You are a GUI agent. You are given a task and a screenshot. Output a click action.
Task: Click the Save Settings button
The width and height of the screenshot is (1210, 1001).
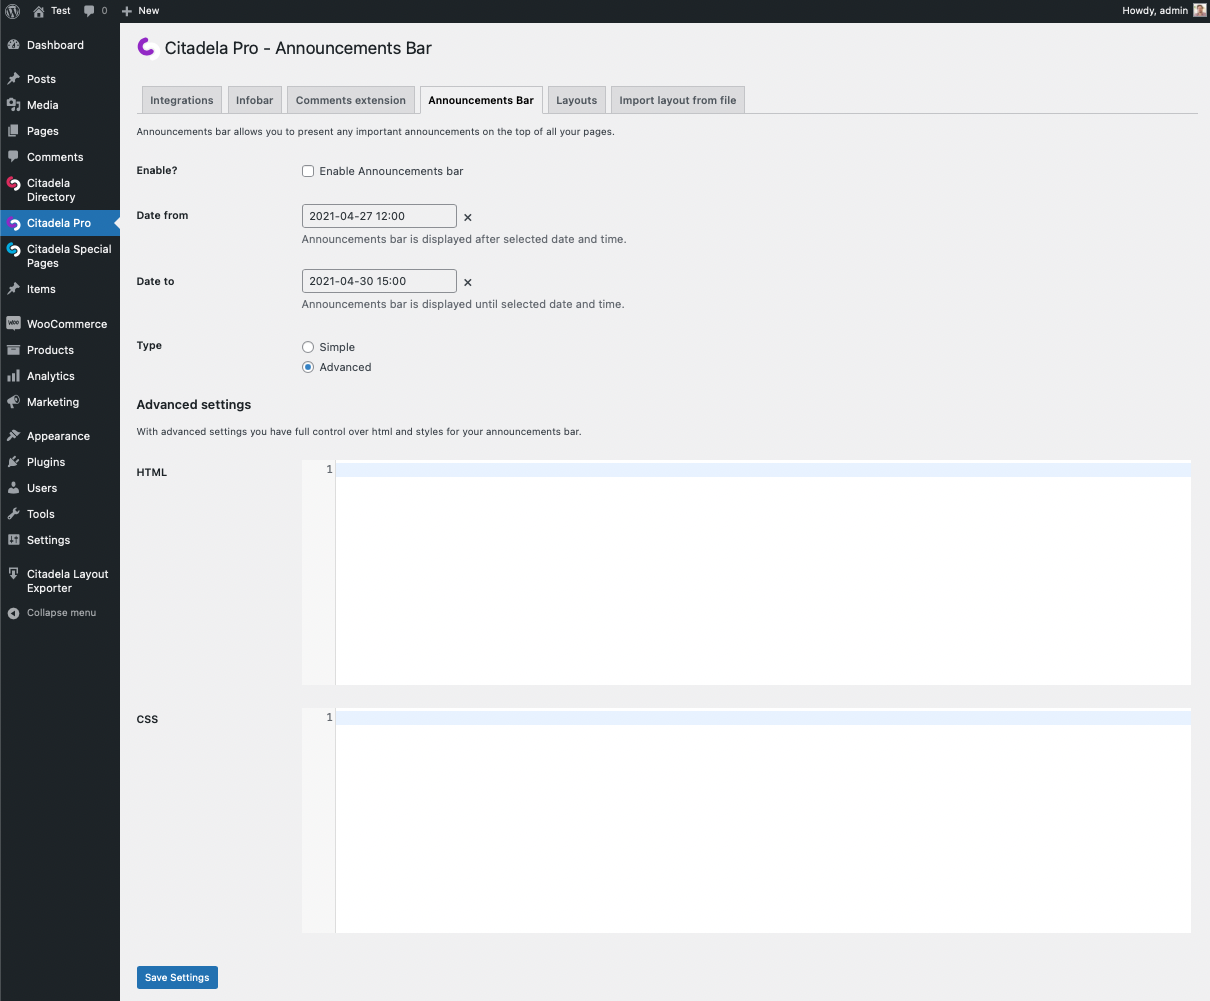tap(177, 977)
